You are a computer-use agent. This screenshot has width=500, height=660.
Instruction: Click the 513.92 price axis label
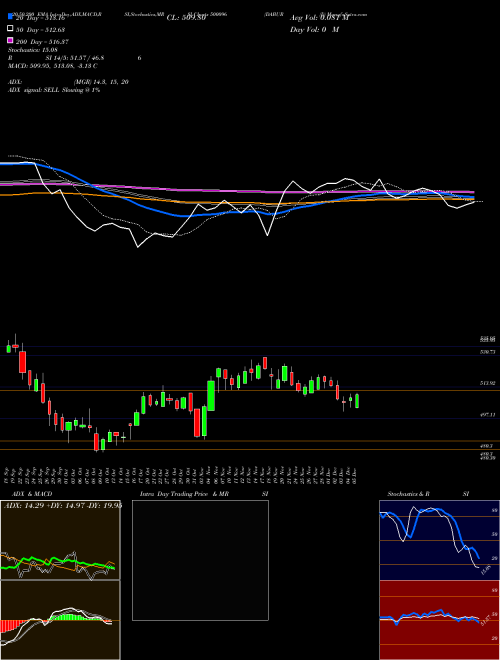(x=487, y=383)
